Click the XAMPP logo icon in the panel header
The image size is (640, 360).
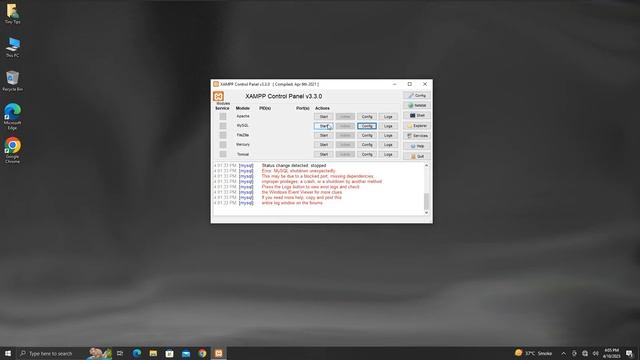[218, 96]
